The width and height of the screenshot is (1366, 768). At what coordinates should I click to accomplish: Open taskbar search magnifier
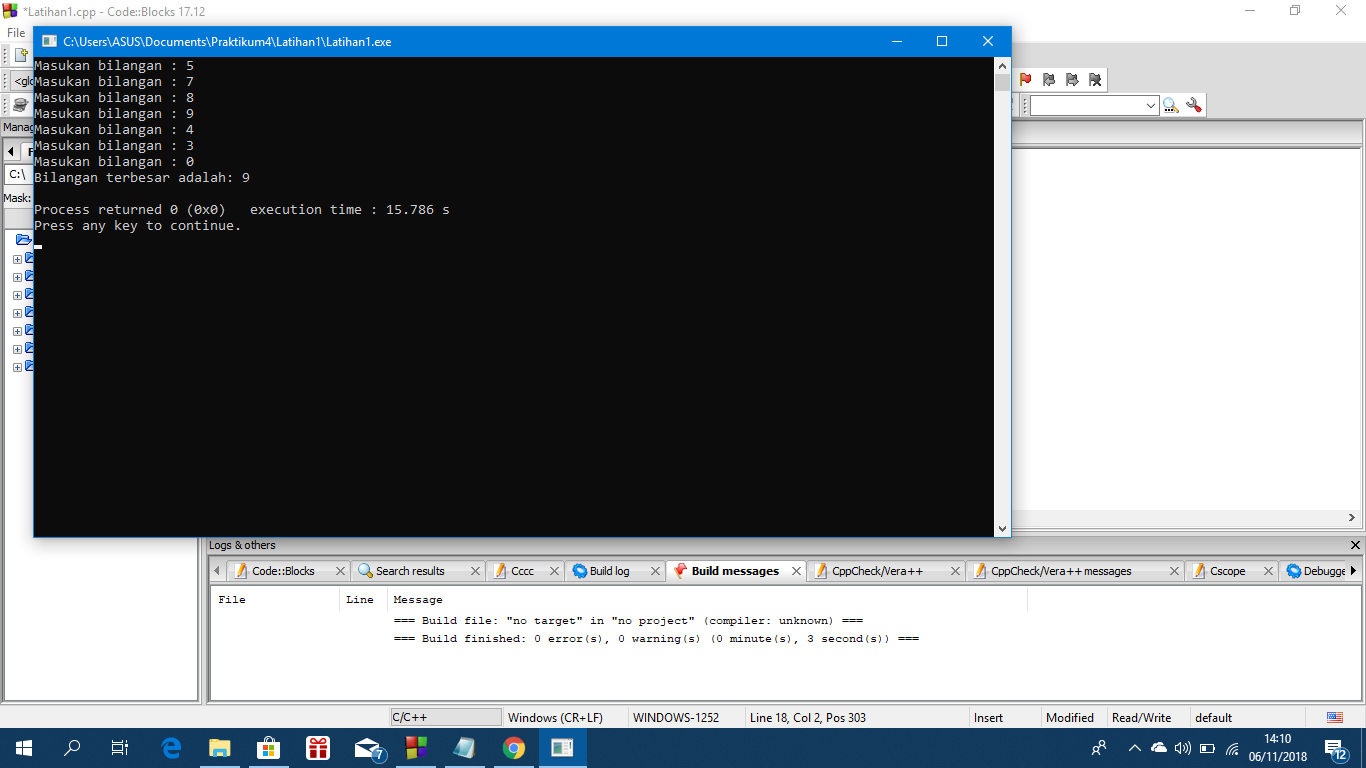[x=72, y=748]
